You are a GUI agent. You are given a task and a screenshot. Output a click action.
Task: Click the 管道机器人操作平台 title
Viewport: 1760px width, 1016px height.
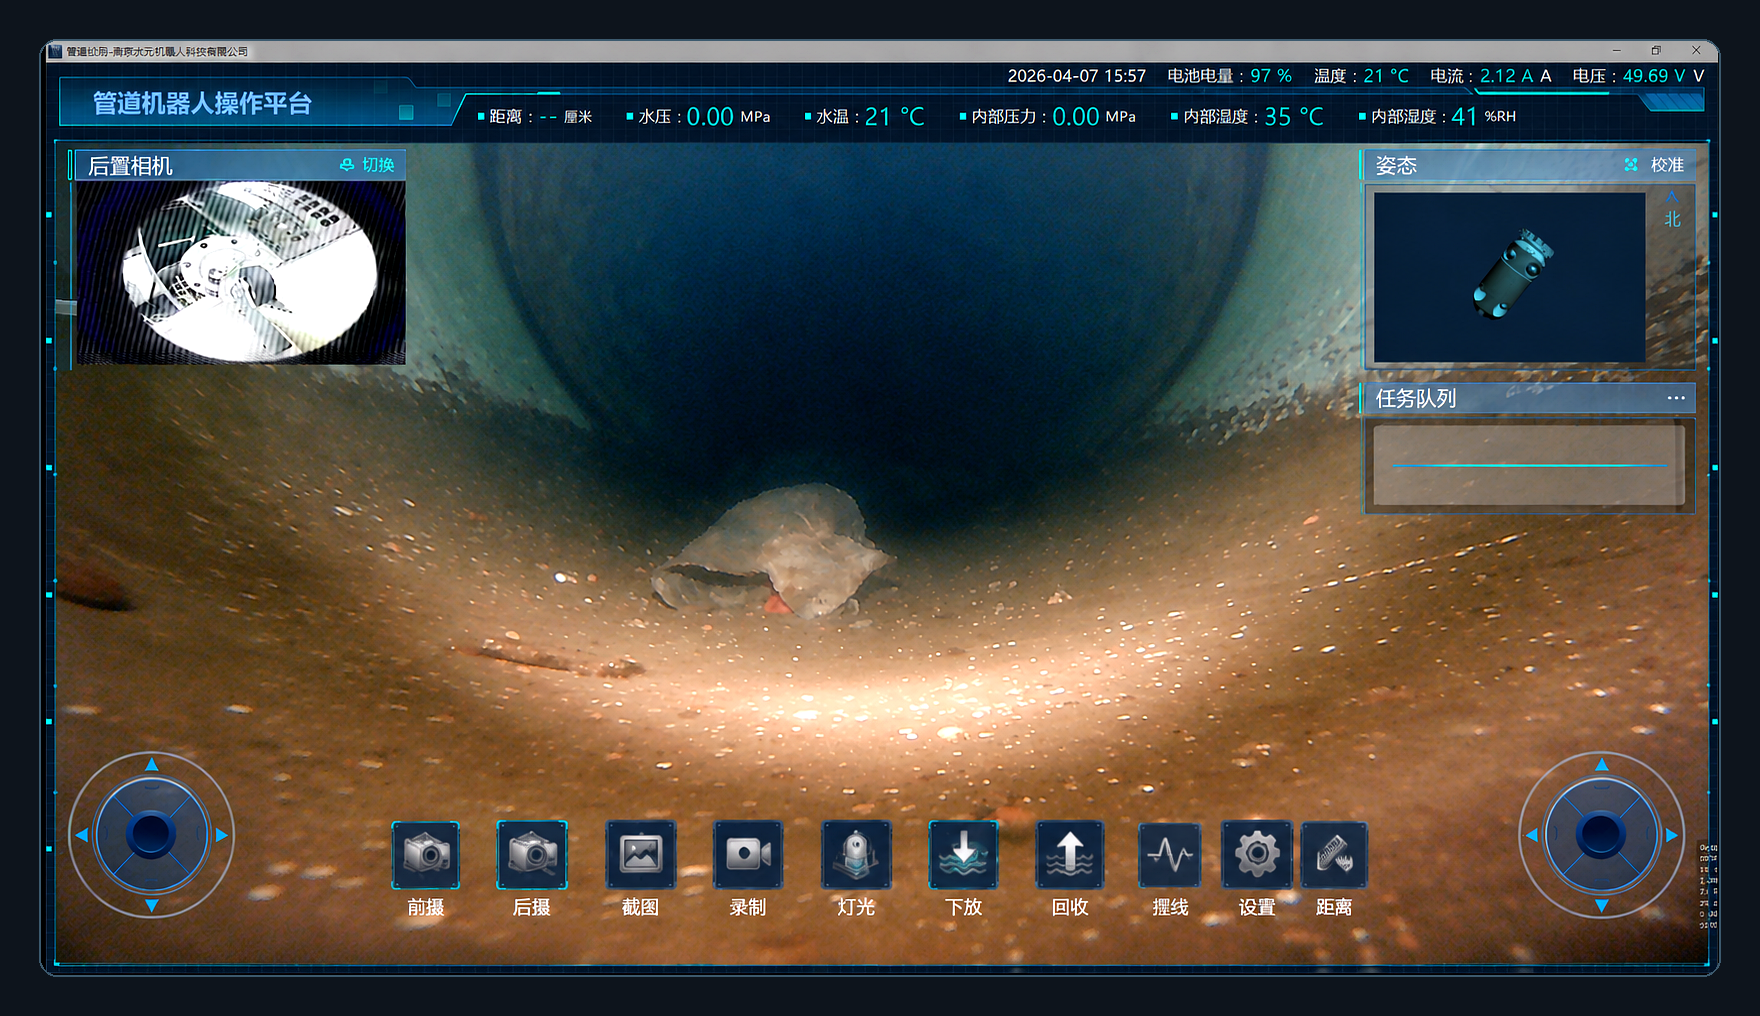pyautogui.click(x=202, y=103)
